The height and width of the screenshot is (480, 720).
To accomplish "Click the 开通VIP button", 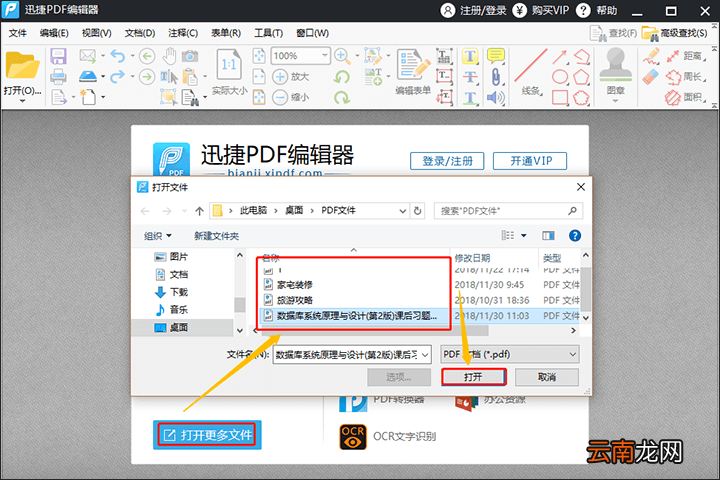I will coord(530,161).
